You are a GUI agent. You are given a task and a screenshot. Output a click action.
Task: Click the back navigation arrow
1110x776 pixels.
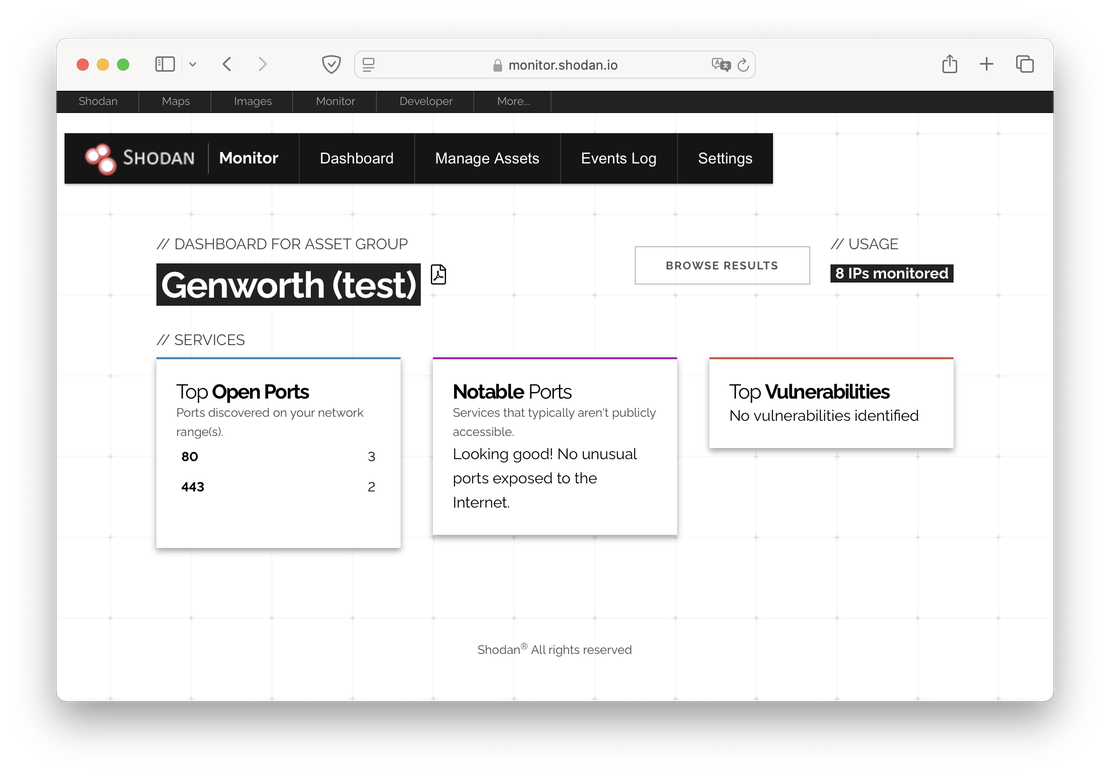[x=226, y=63]
